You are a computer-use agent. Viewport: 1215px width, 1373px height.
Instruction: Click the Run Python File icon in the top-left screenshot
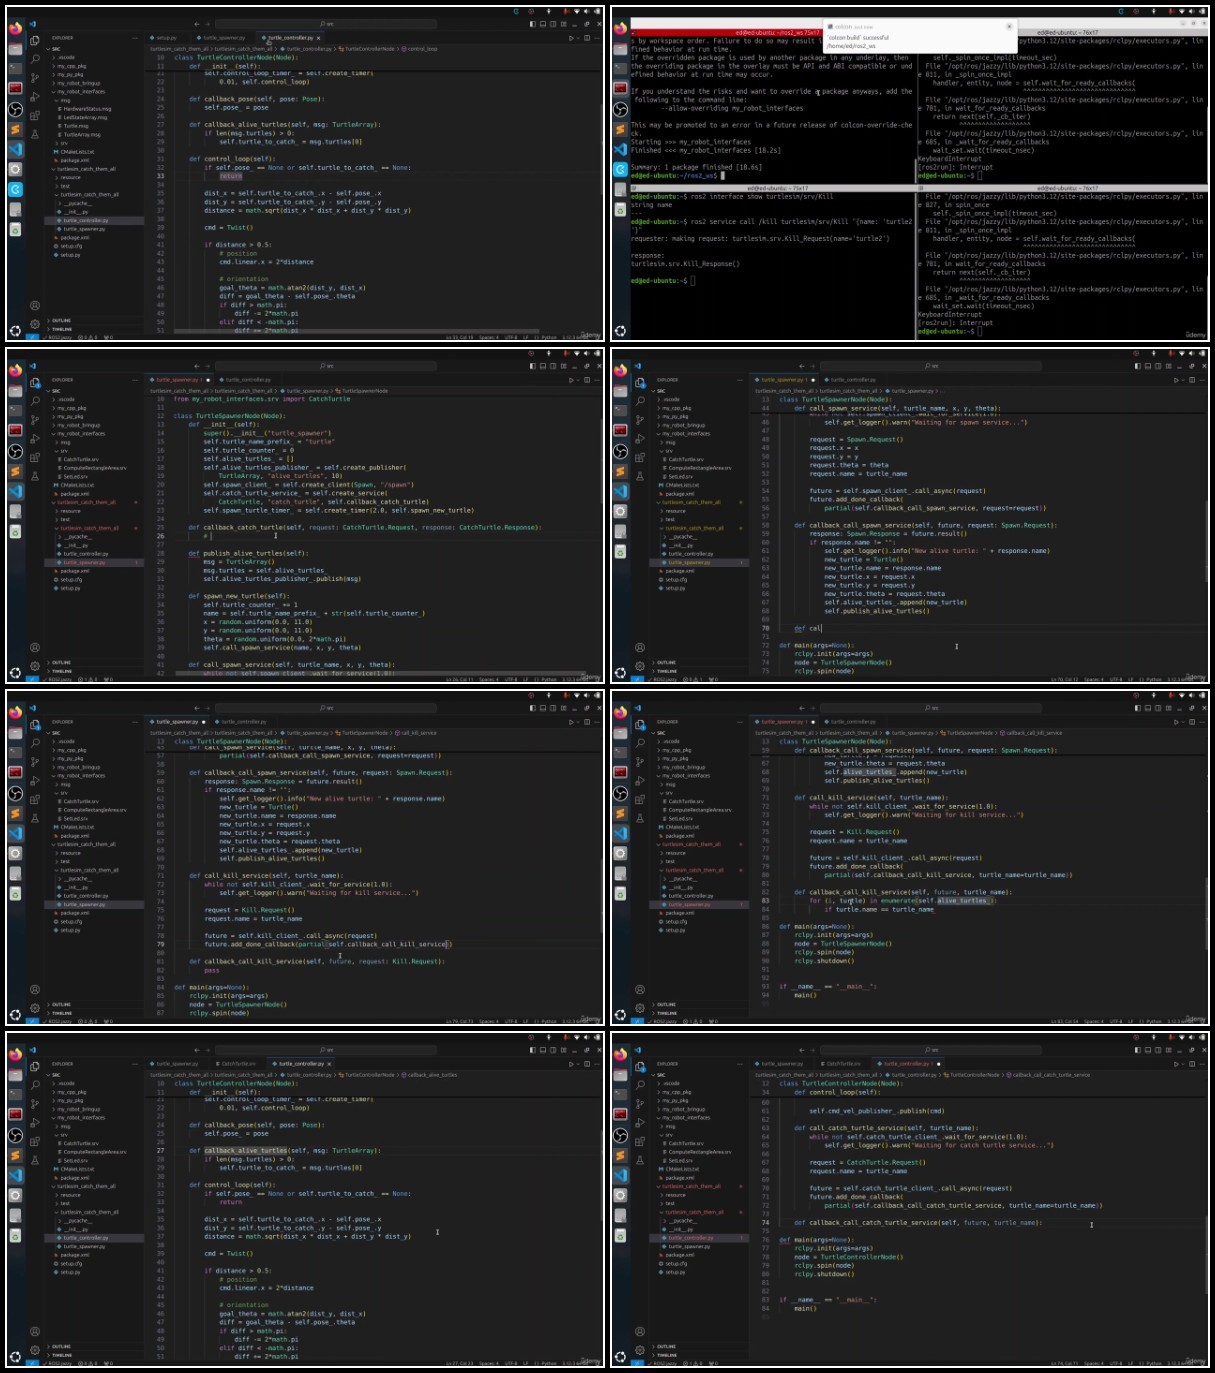(x=571, y=38)
